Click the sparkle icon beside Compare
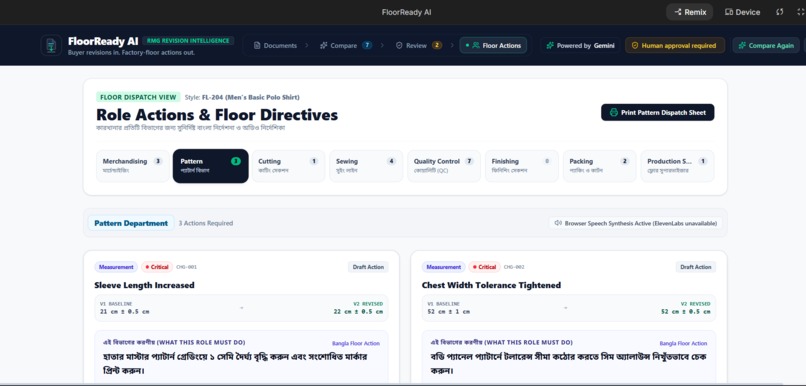This screenshot has height=386, width=806. 323,45
